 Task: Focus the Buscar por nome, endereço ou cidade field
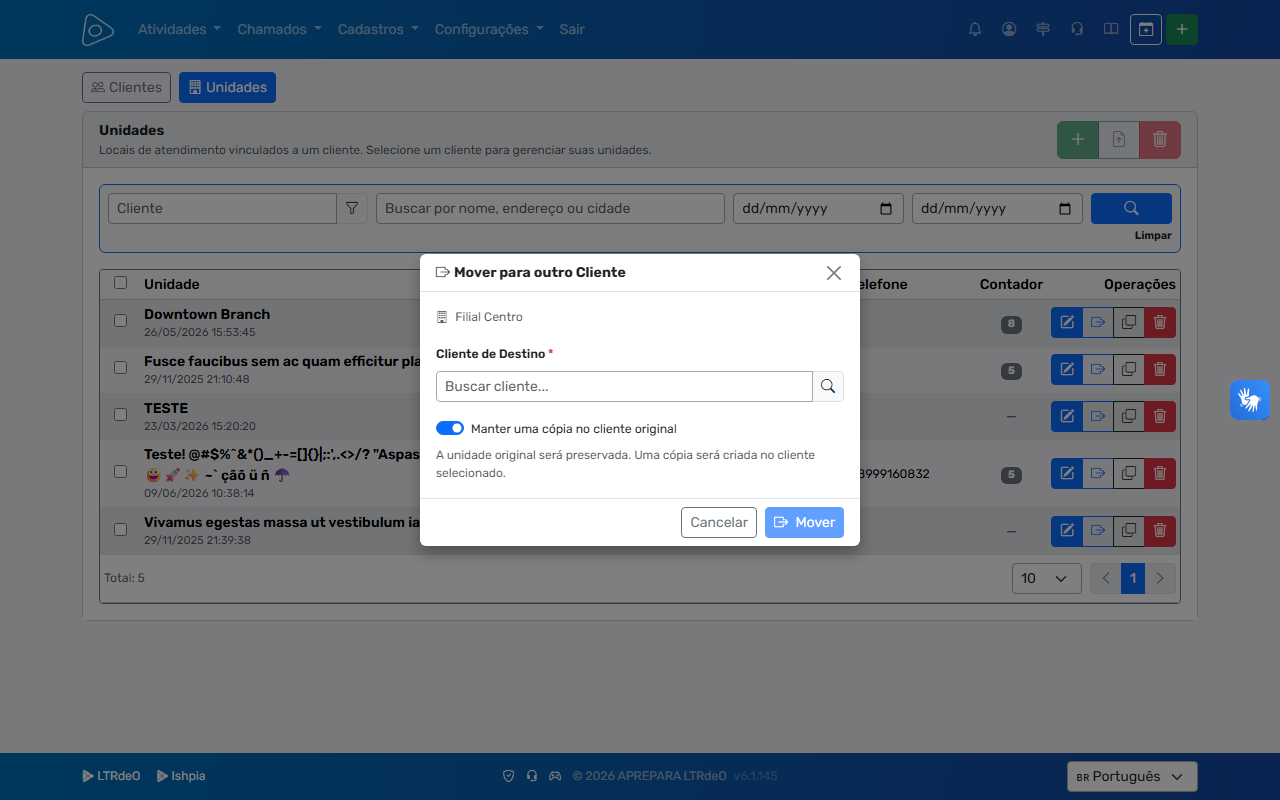[550, 208]
